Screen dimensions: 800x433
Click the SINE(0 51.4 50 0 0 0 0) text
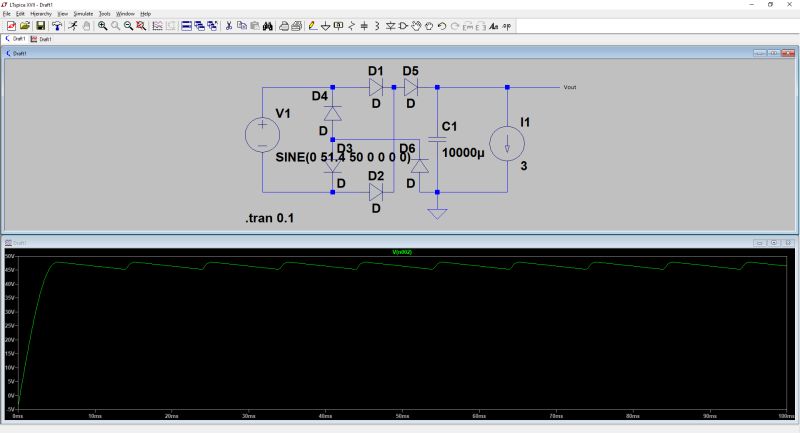pos(343,157)
